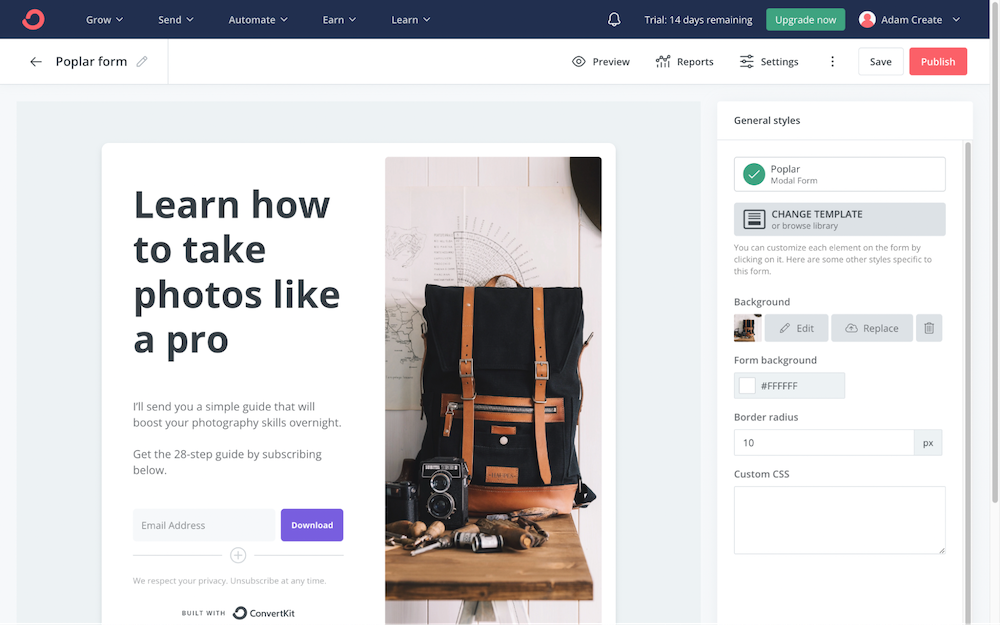1000x625 pixels.
Task: Click the 'Learn how to take photos' headline
Action: tap(237, 272)
